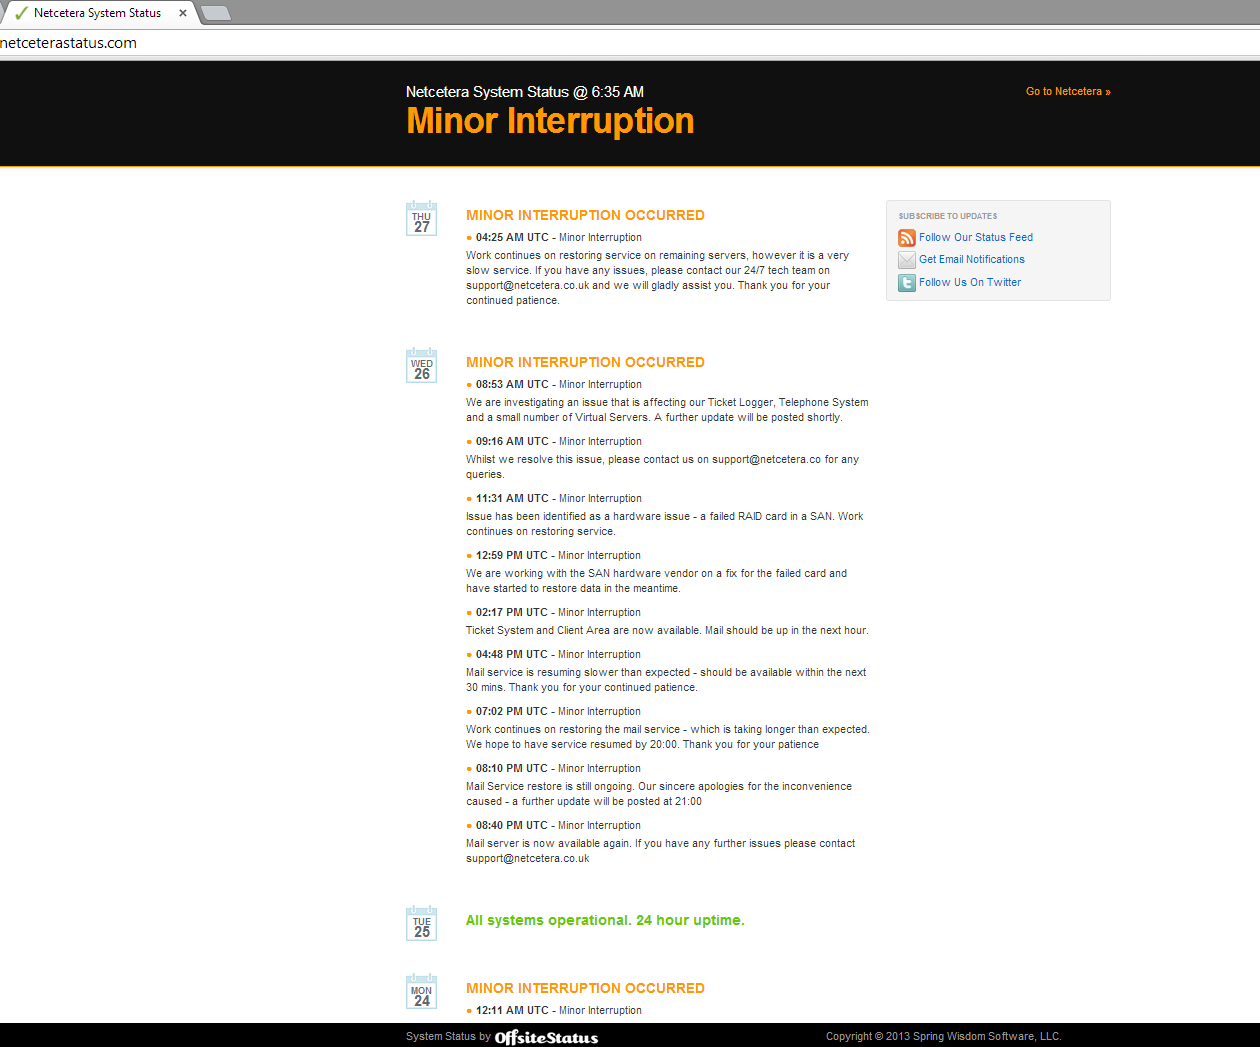
Task: Open Follow Our Status Feed link
Action: pyautogui.click(x=976, y=238)
